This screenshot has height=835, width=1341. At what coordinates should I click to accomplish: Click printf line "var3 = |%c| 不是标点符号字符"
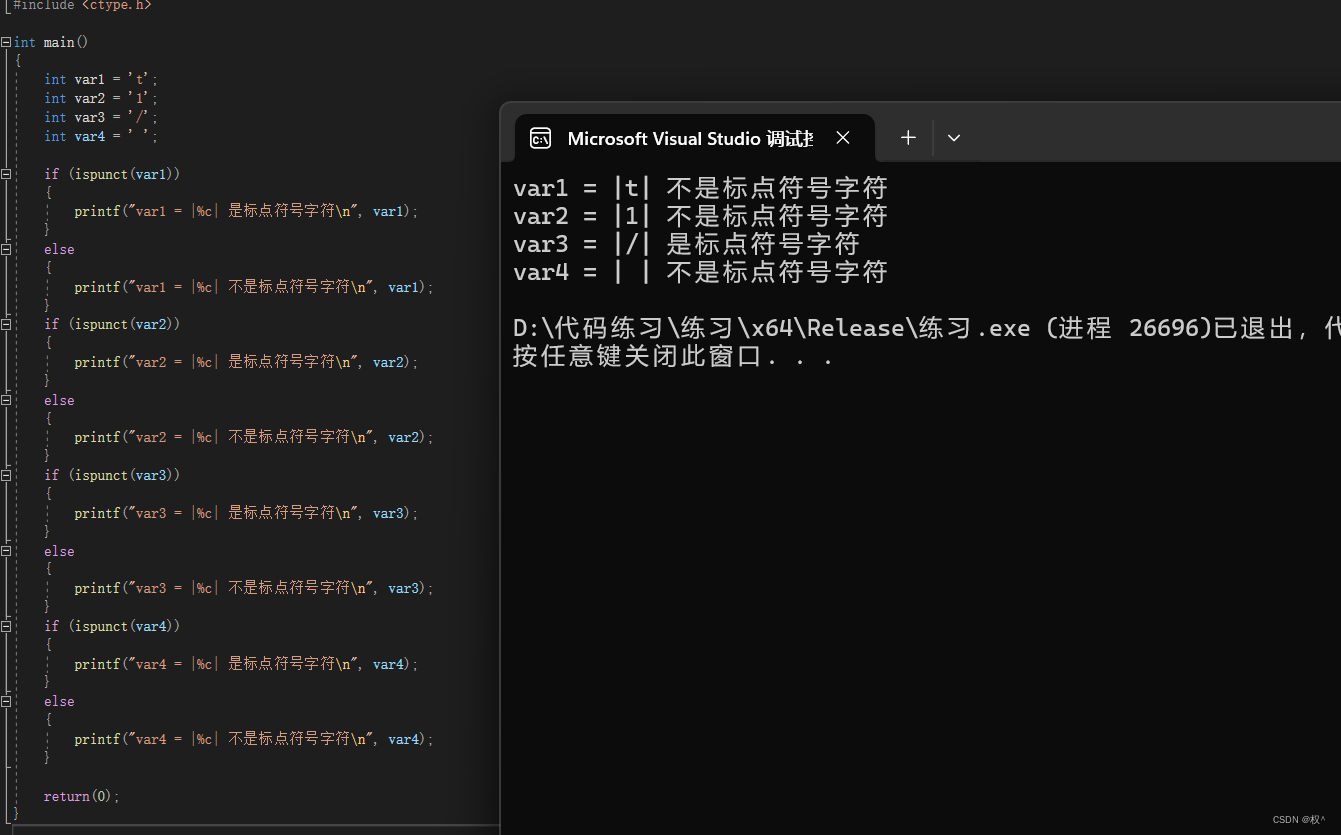coord(254,588)
